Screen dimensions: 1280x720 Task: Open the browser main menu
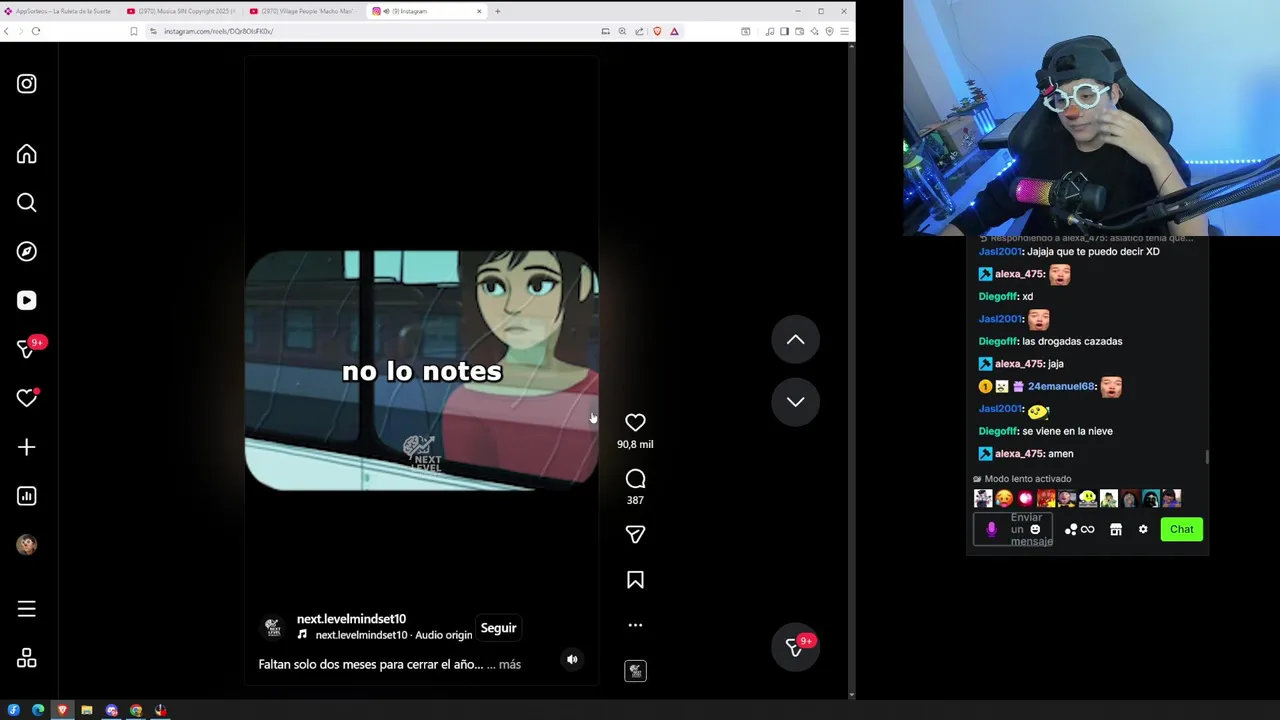(845, 31)
